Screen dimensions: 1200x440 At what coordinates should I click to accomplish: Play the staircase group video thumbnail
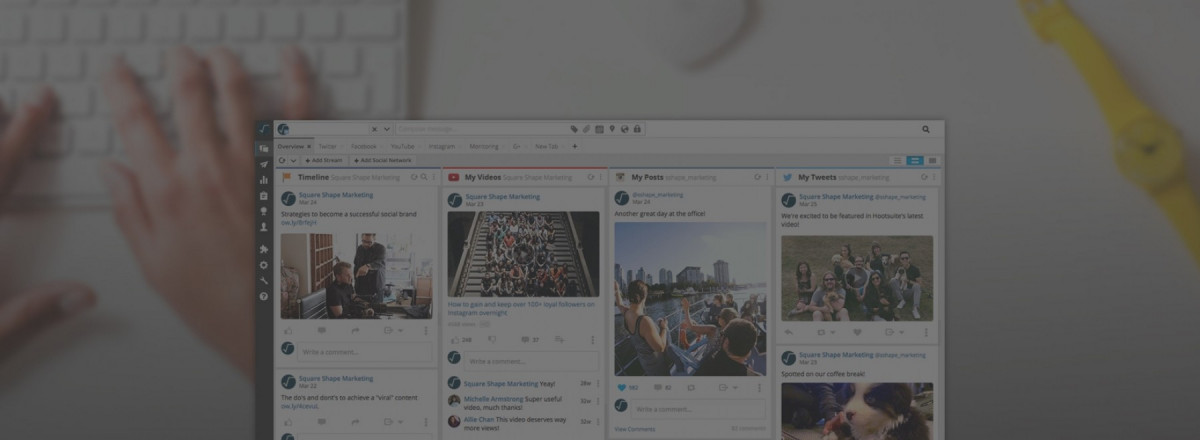pos(523,253)
